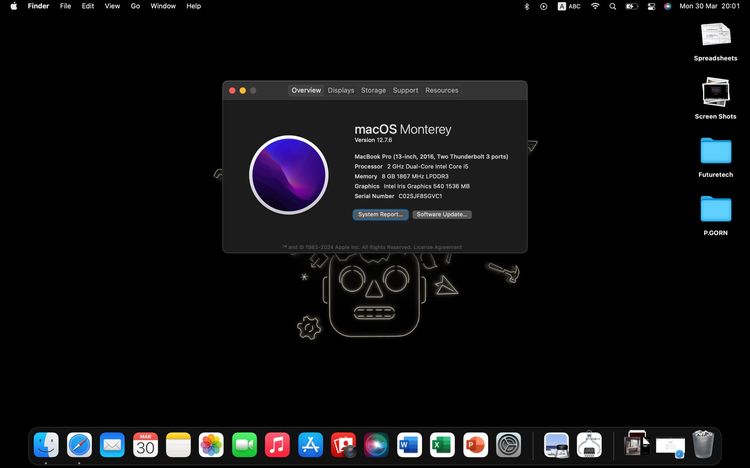
Task: Start FaceTime from the Dock
Action: [x=244, y=445]
